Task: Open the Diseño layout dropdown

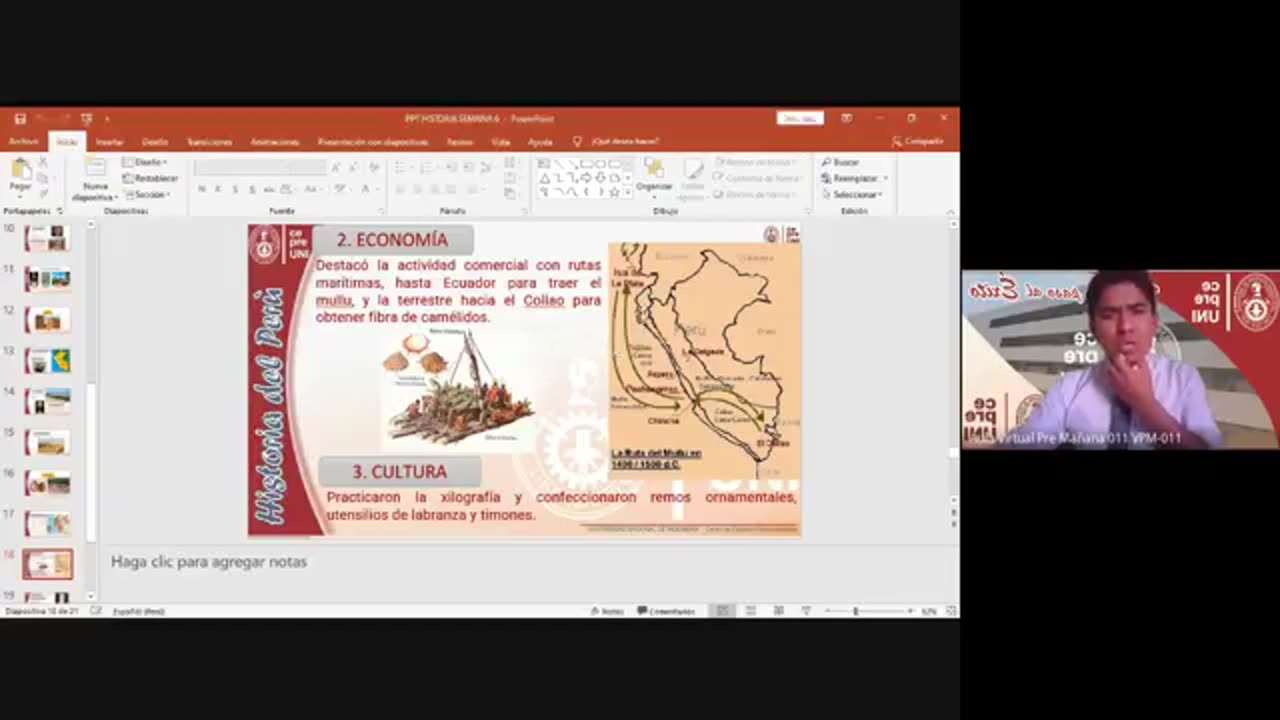Action: pos(145,162)
